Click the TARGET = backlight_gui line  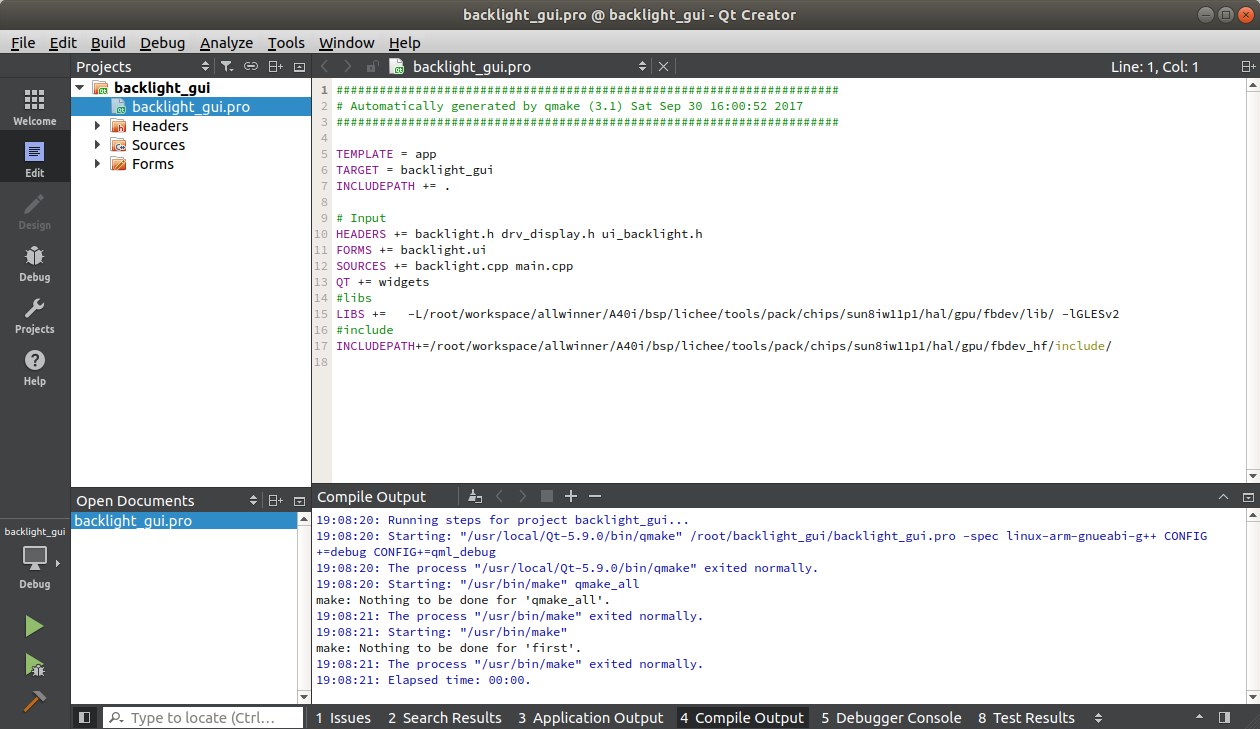tap(415, 170)
